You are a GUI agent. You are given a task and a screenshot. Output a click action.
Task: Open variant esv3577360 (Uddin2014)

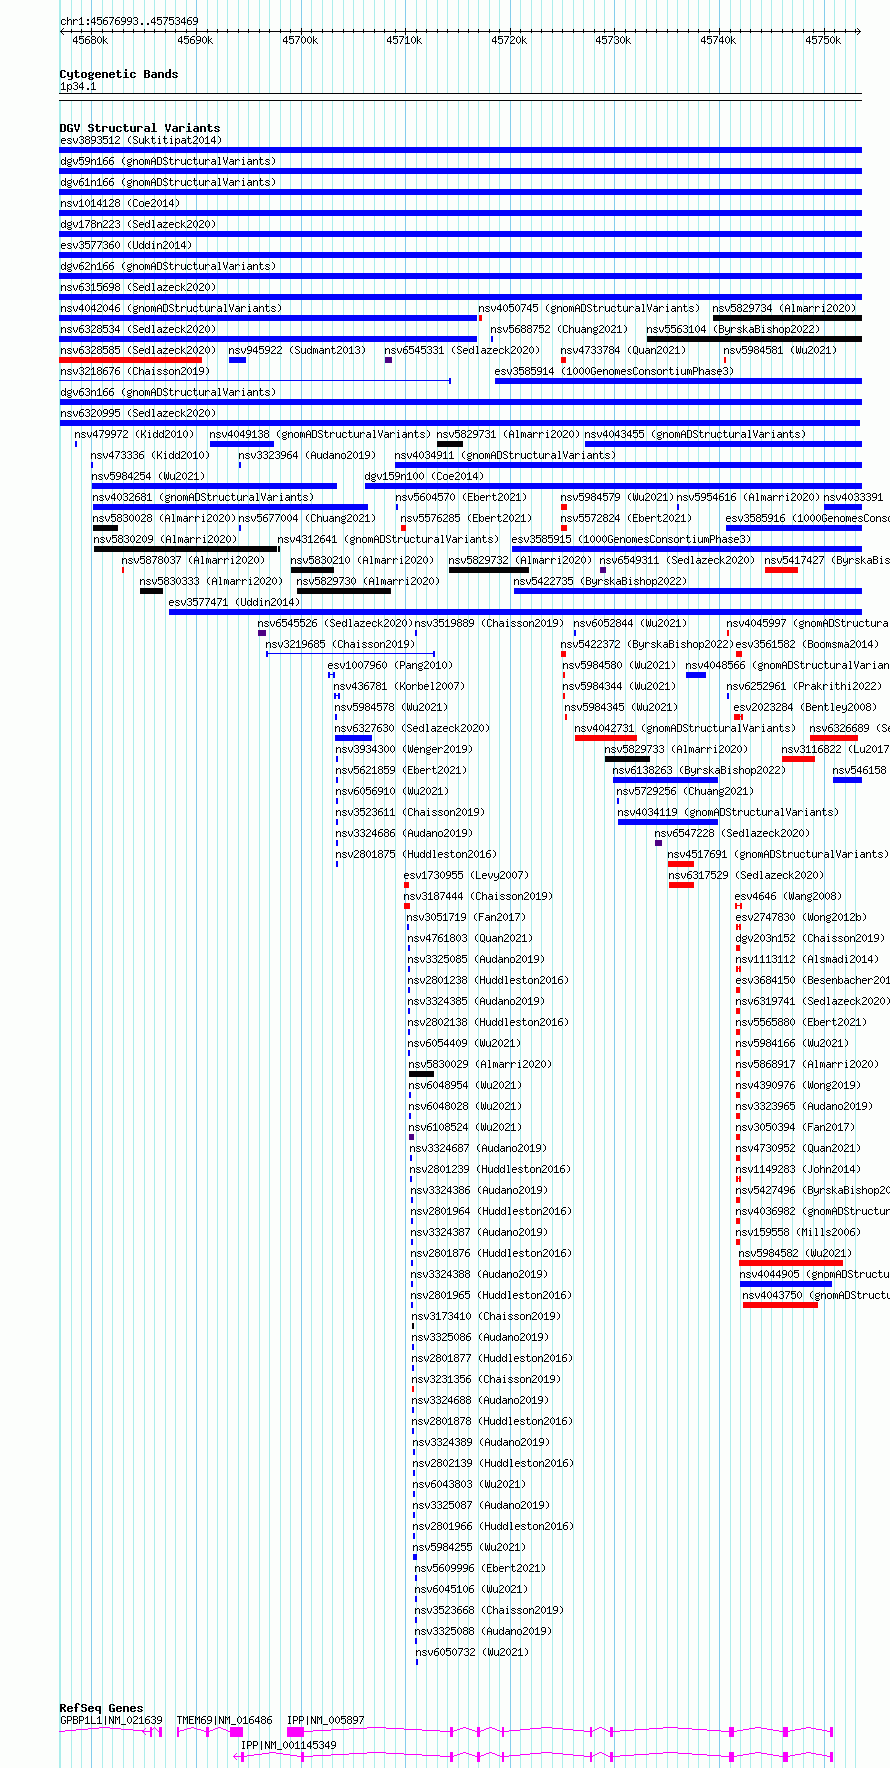pos(126,245)
